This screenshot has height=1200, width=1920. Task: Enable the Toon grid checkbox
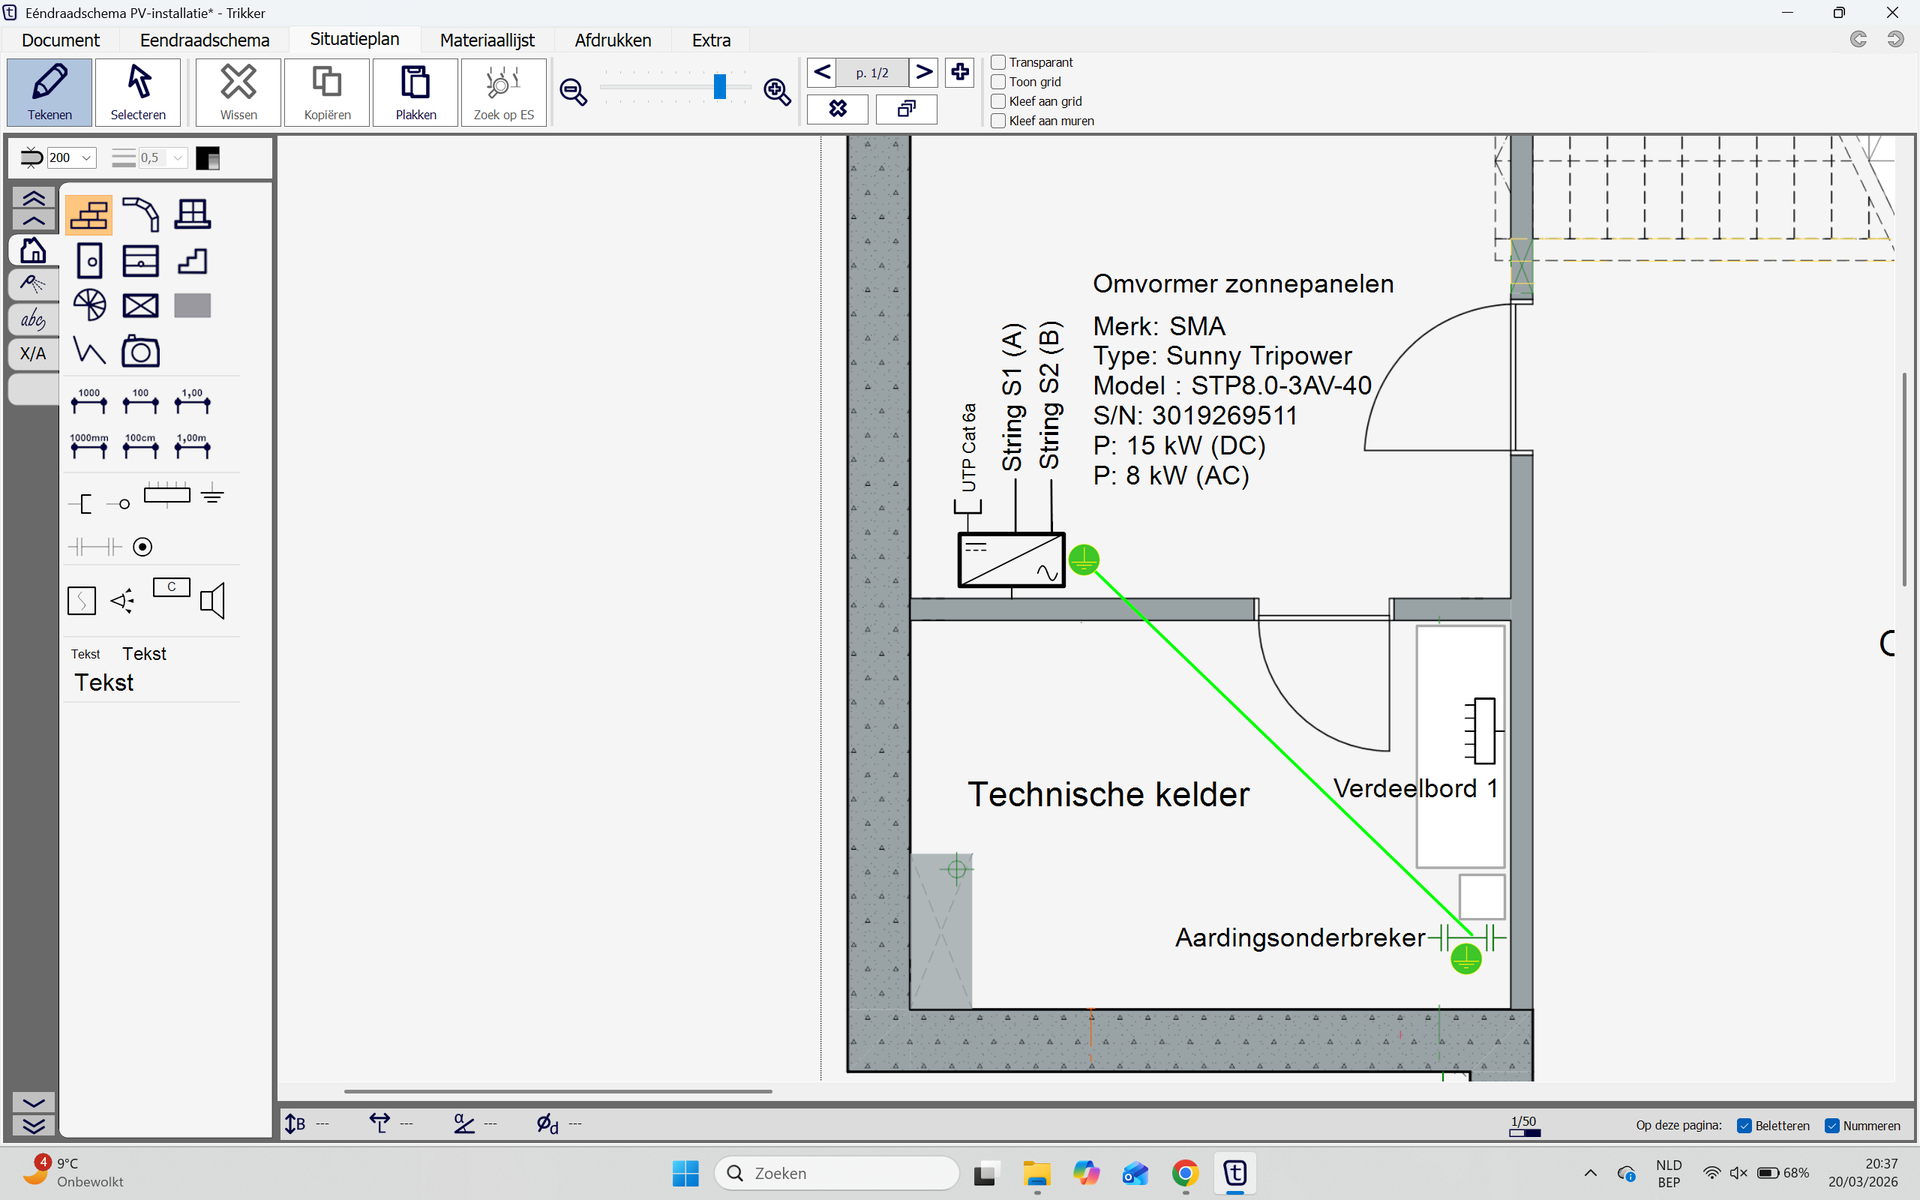[x=998, y=82]
